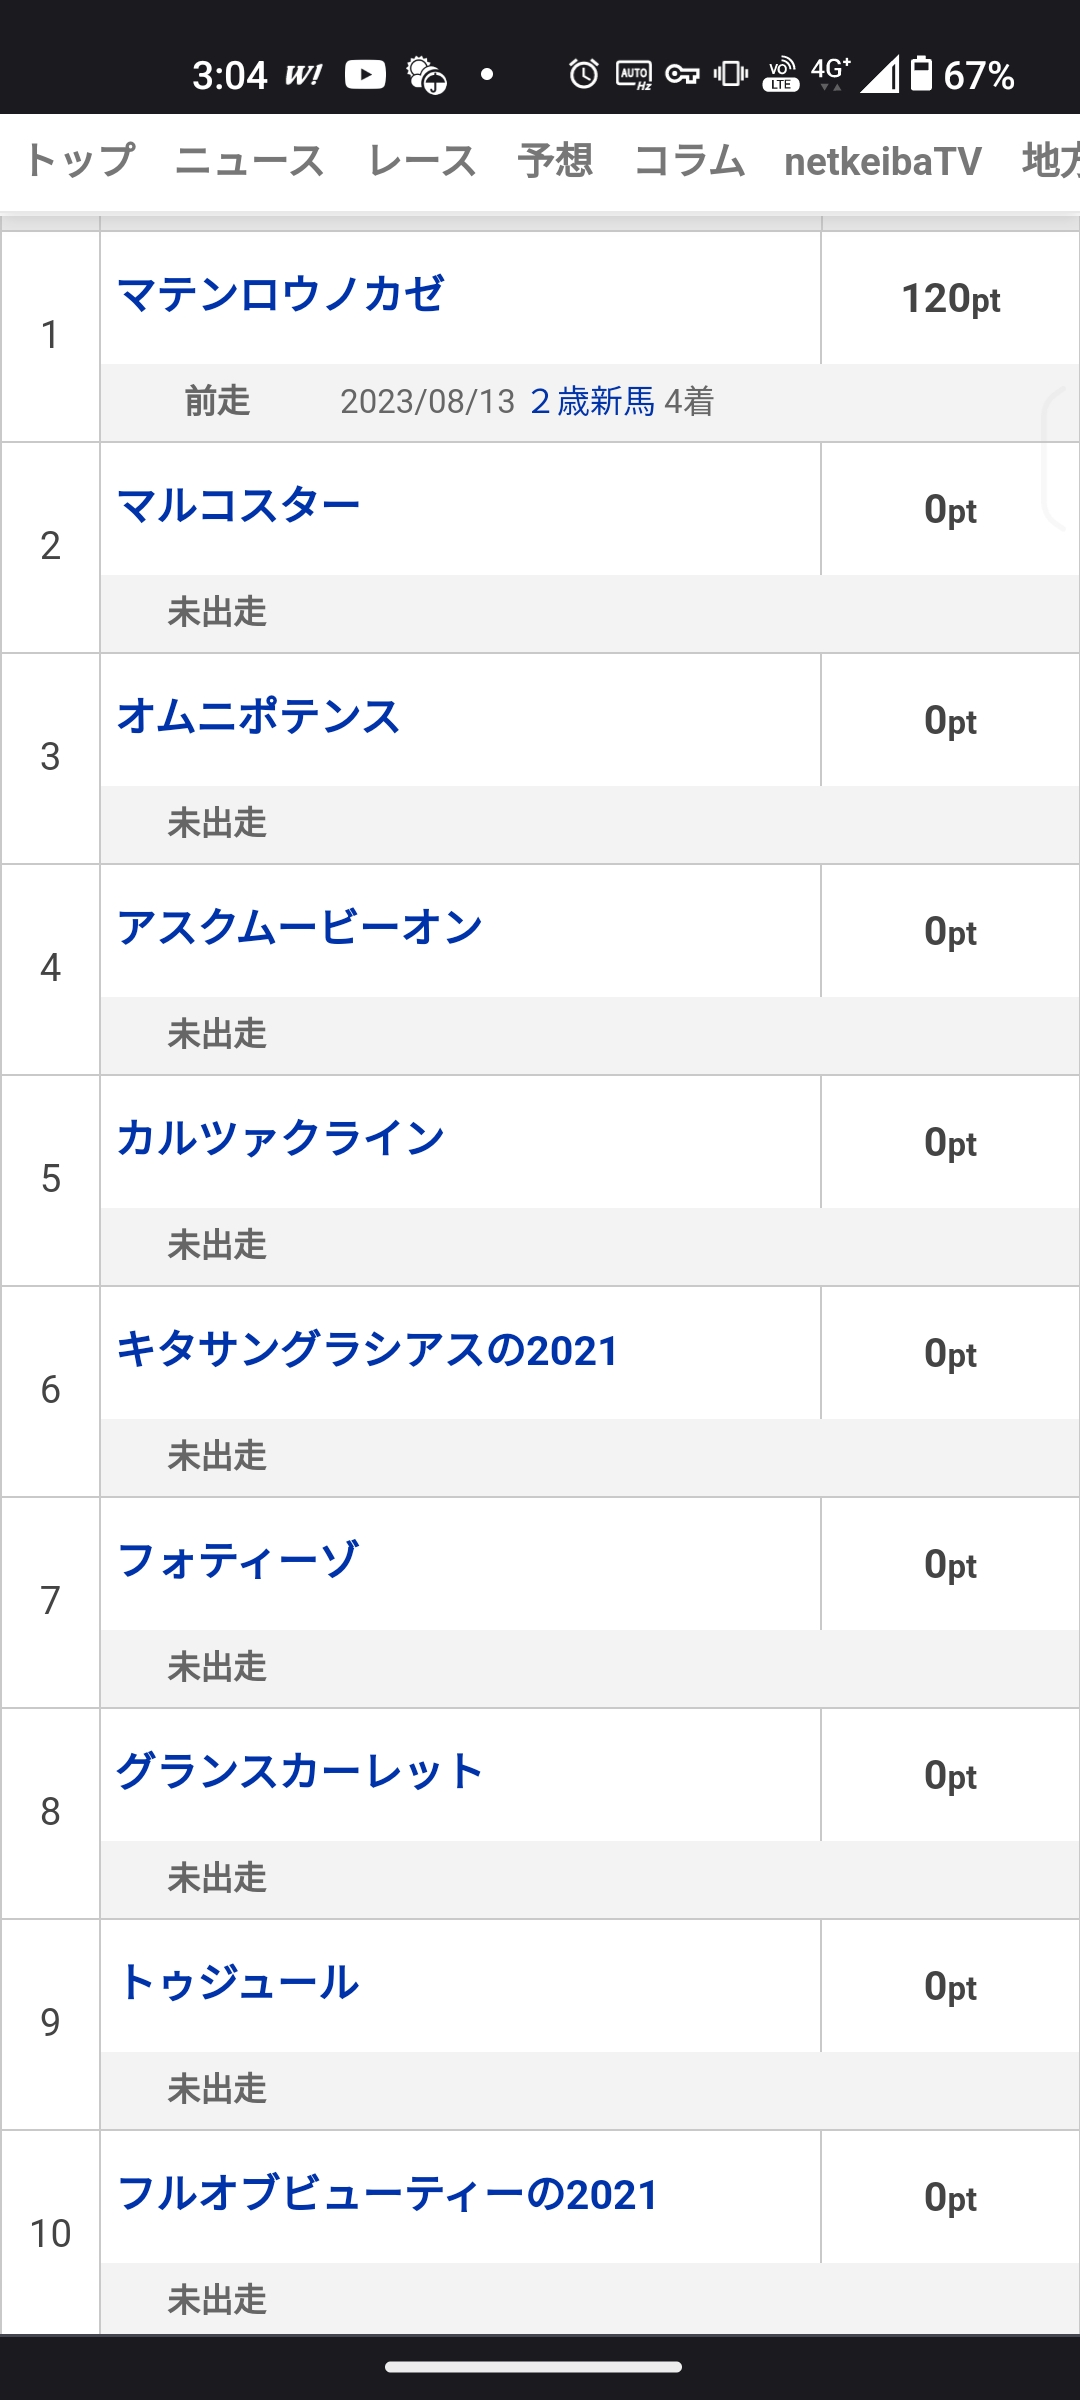Go to the 予想 tab

[555, 161]
